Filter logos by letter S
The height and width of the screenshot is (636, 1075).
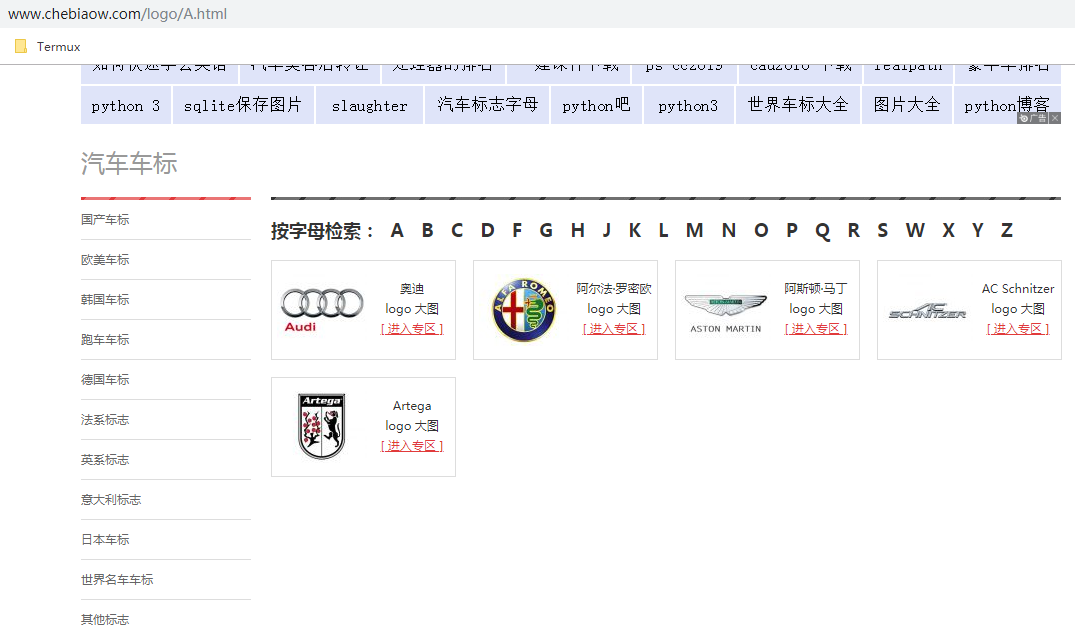point(882,230)
